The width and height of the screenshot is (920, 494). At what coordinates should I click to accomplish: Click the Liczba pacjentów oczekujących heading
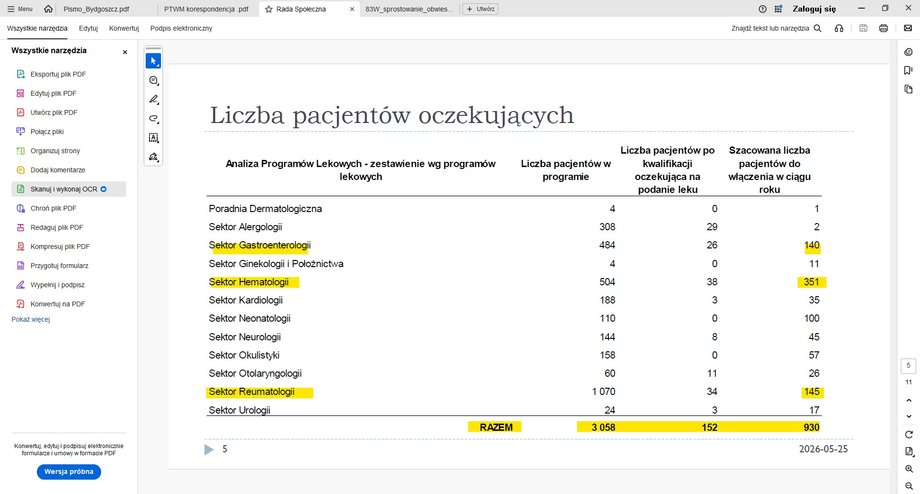coord(392,116)
